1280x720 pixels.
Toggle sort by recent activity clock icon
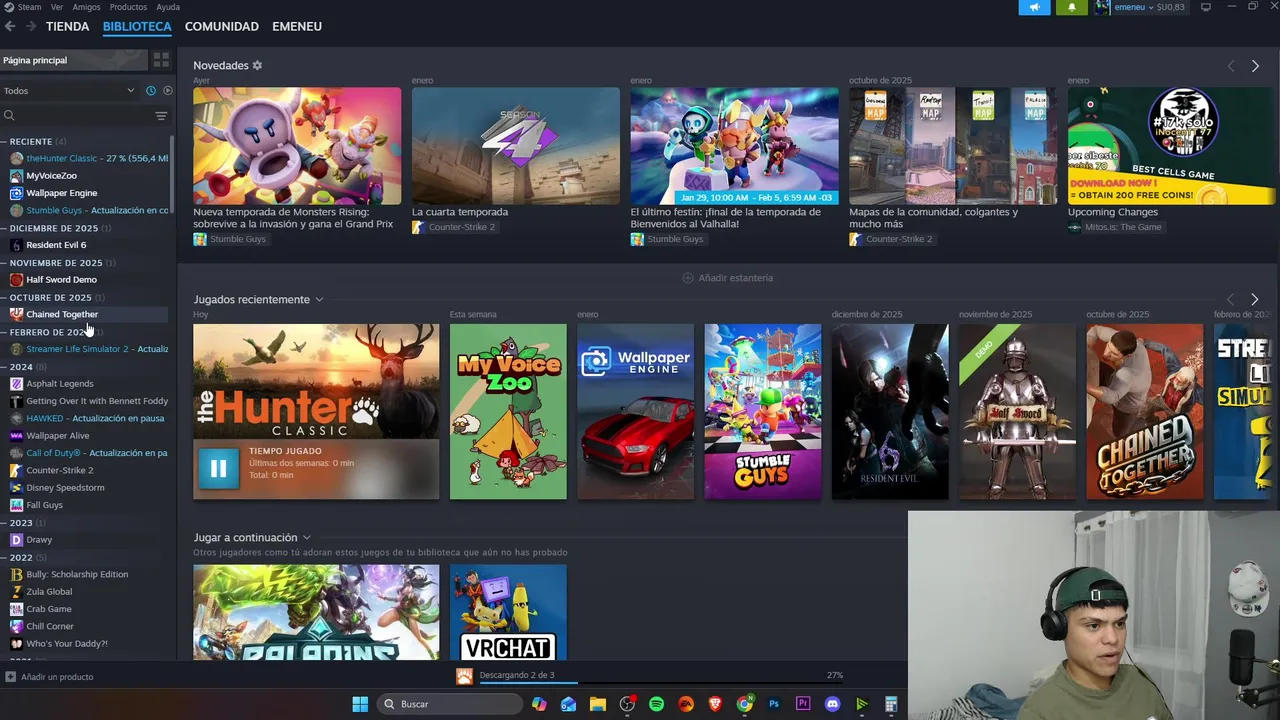(x=151, y=90)
